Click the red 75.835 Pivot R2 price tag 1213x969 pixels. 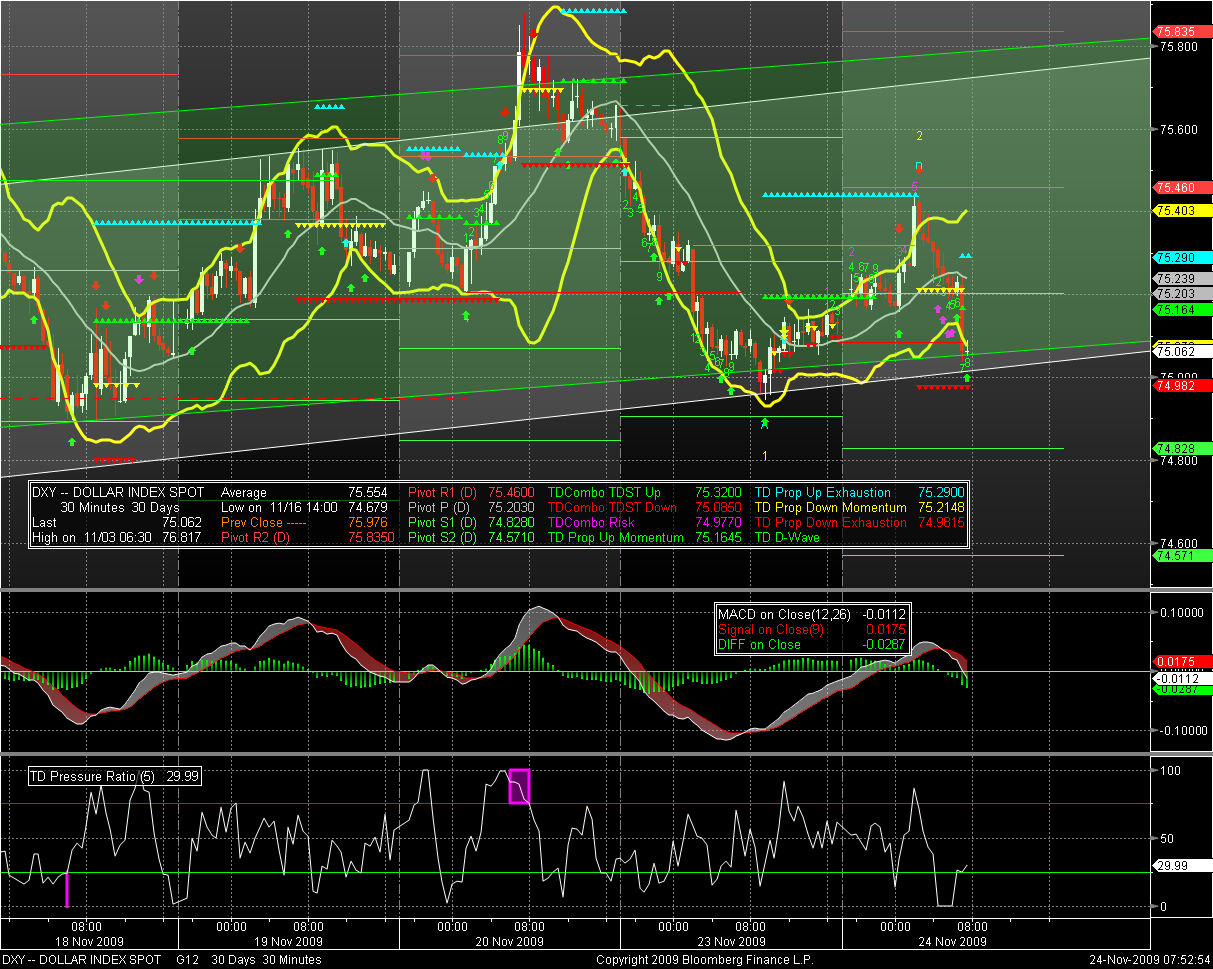(x=1175, y=31)
